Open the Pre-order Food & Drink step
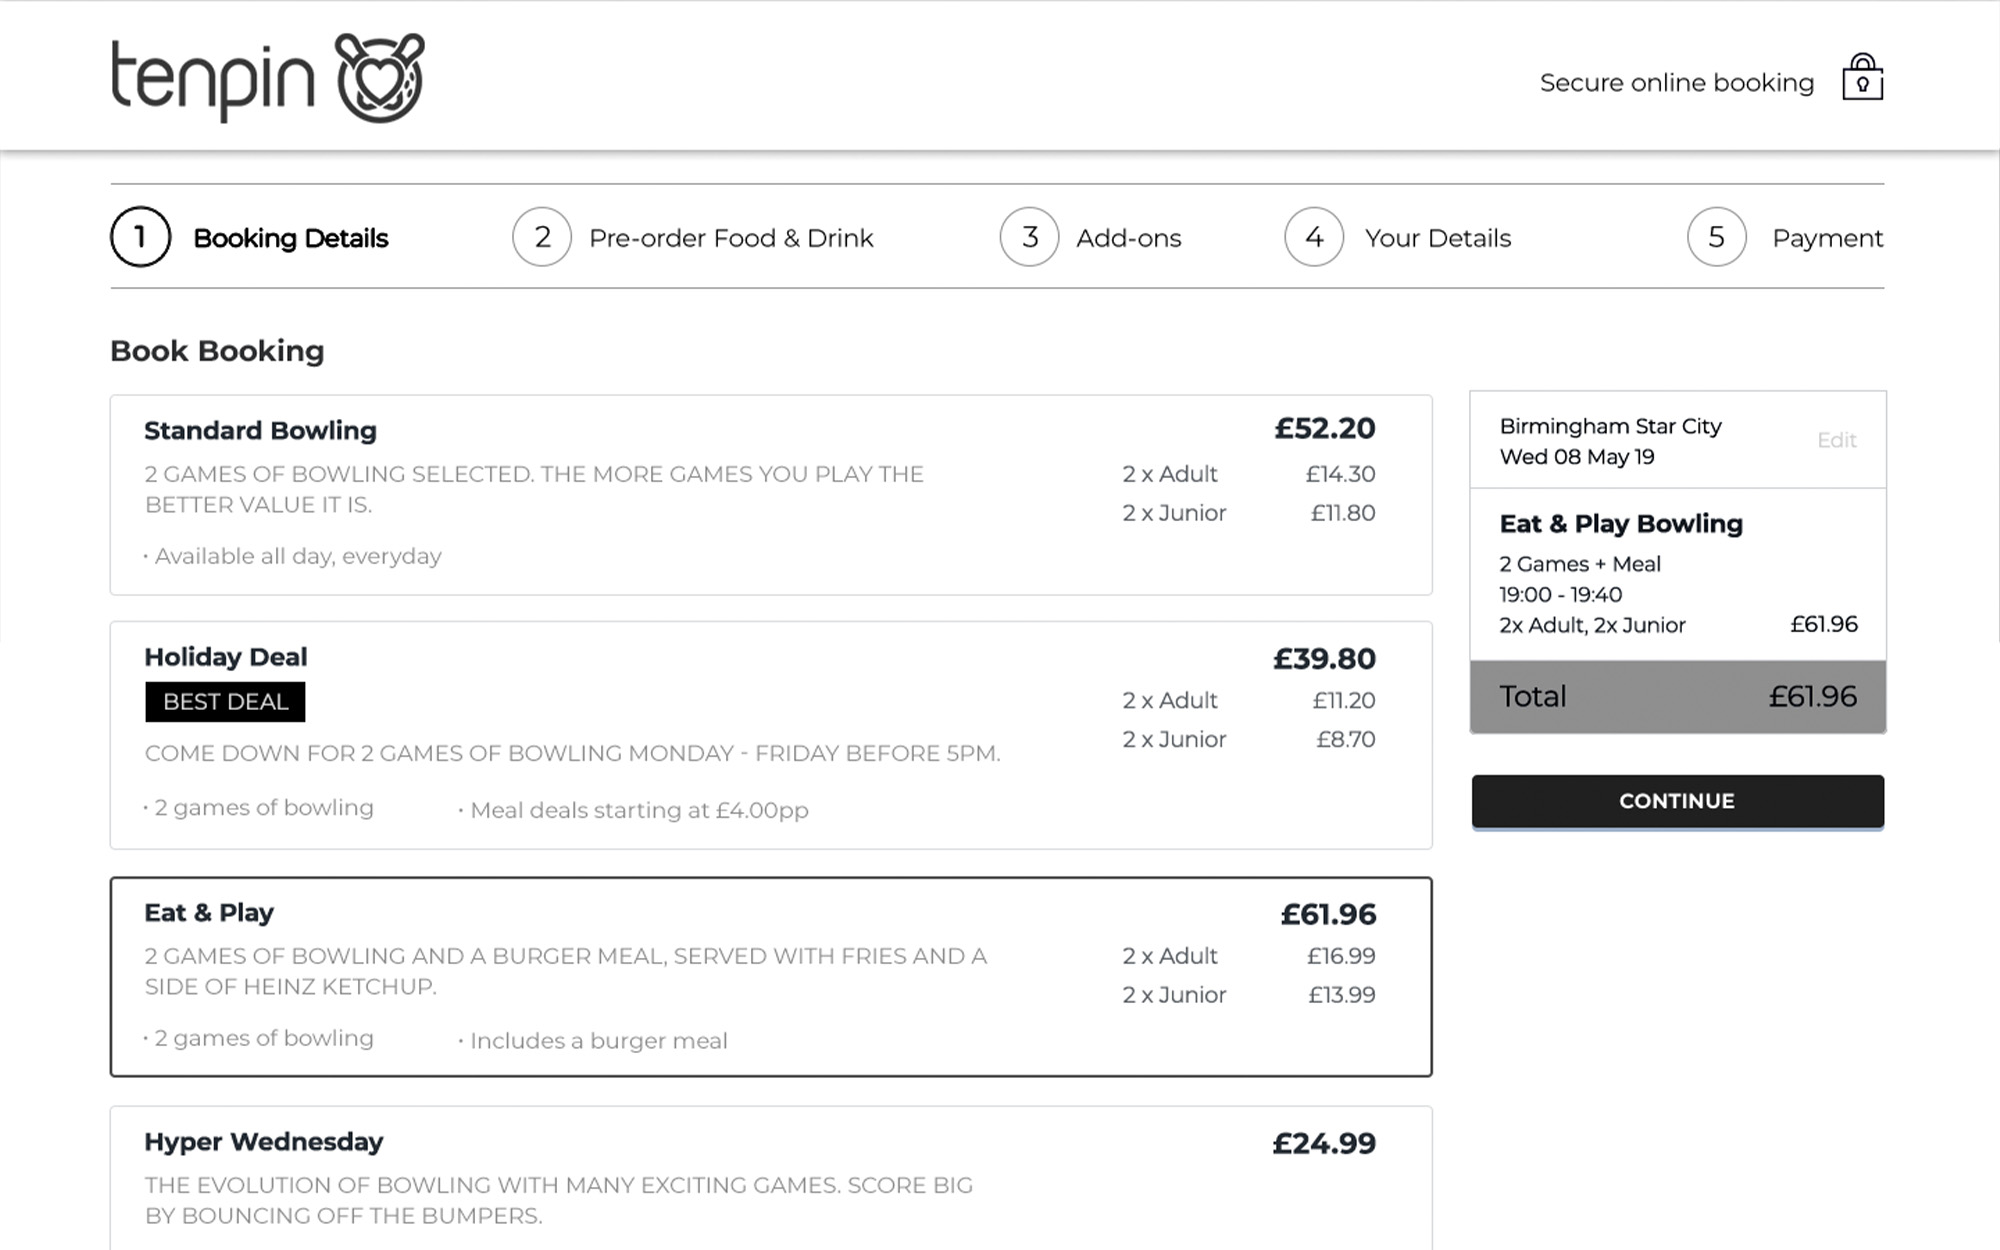The height and width of the screenshot is (1250, 2000). coord(731,238)
